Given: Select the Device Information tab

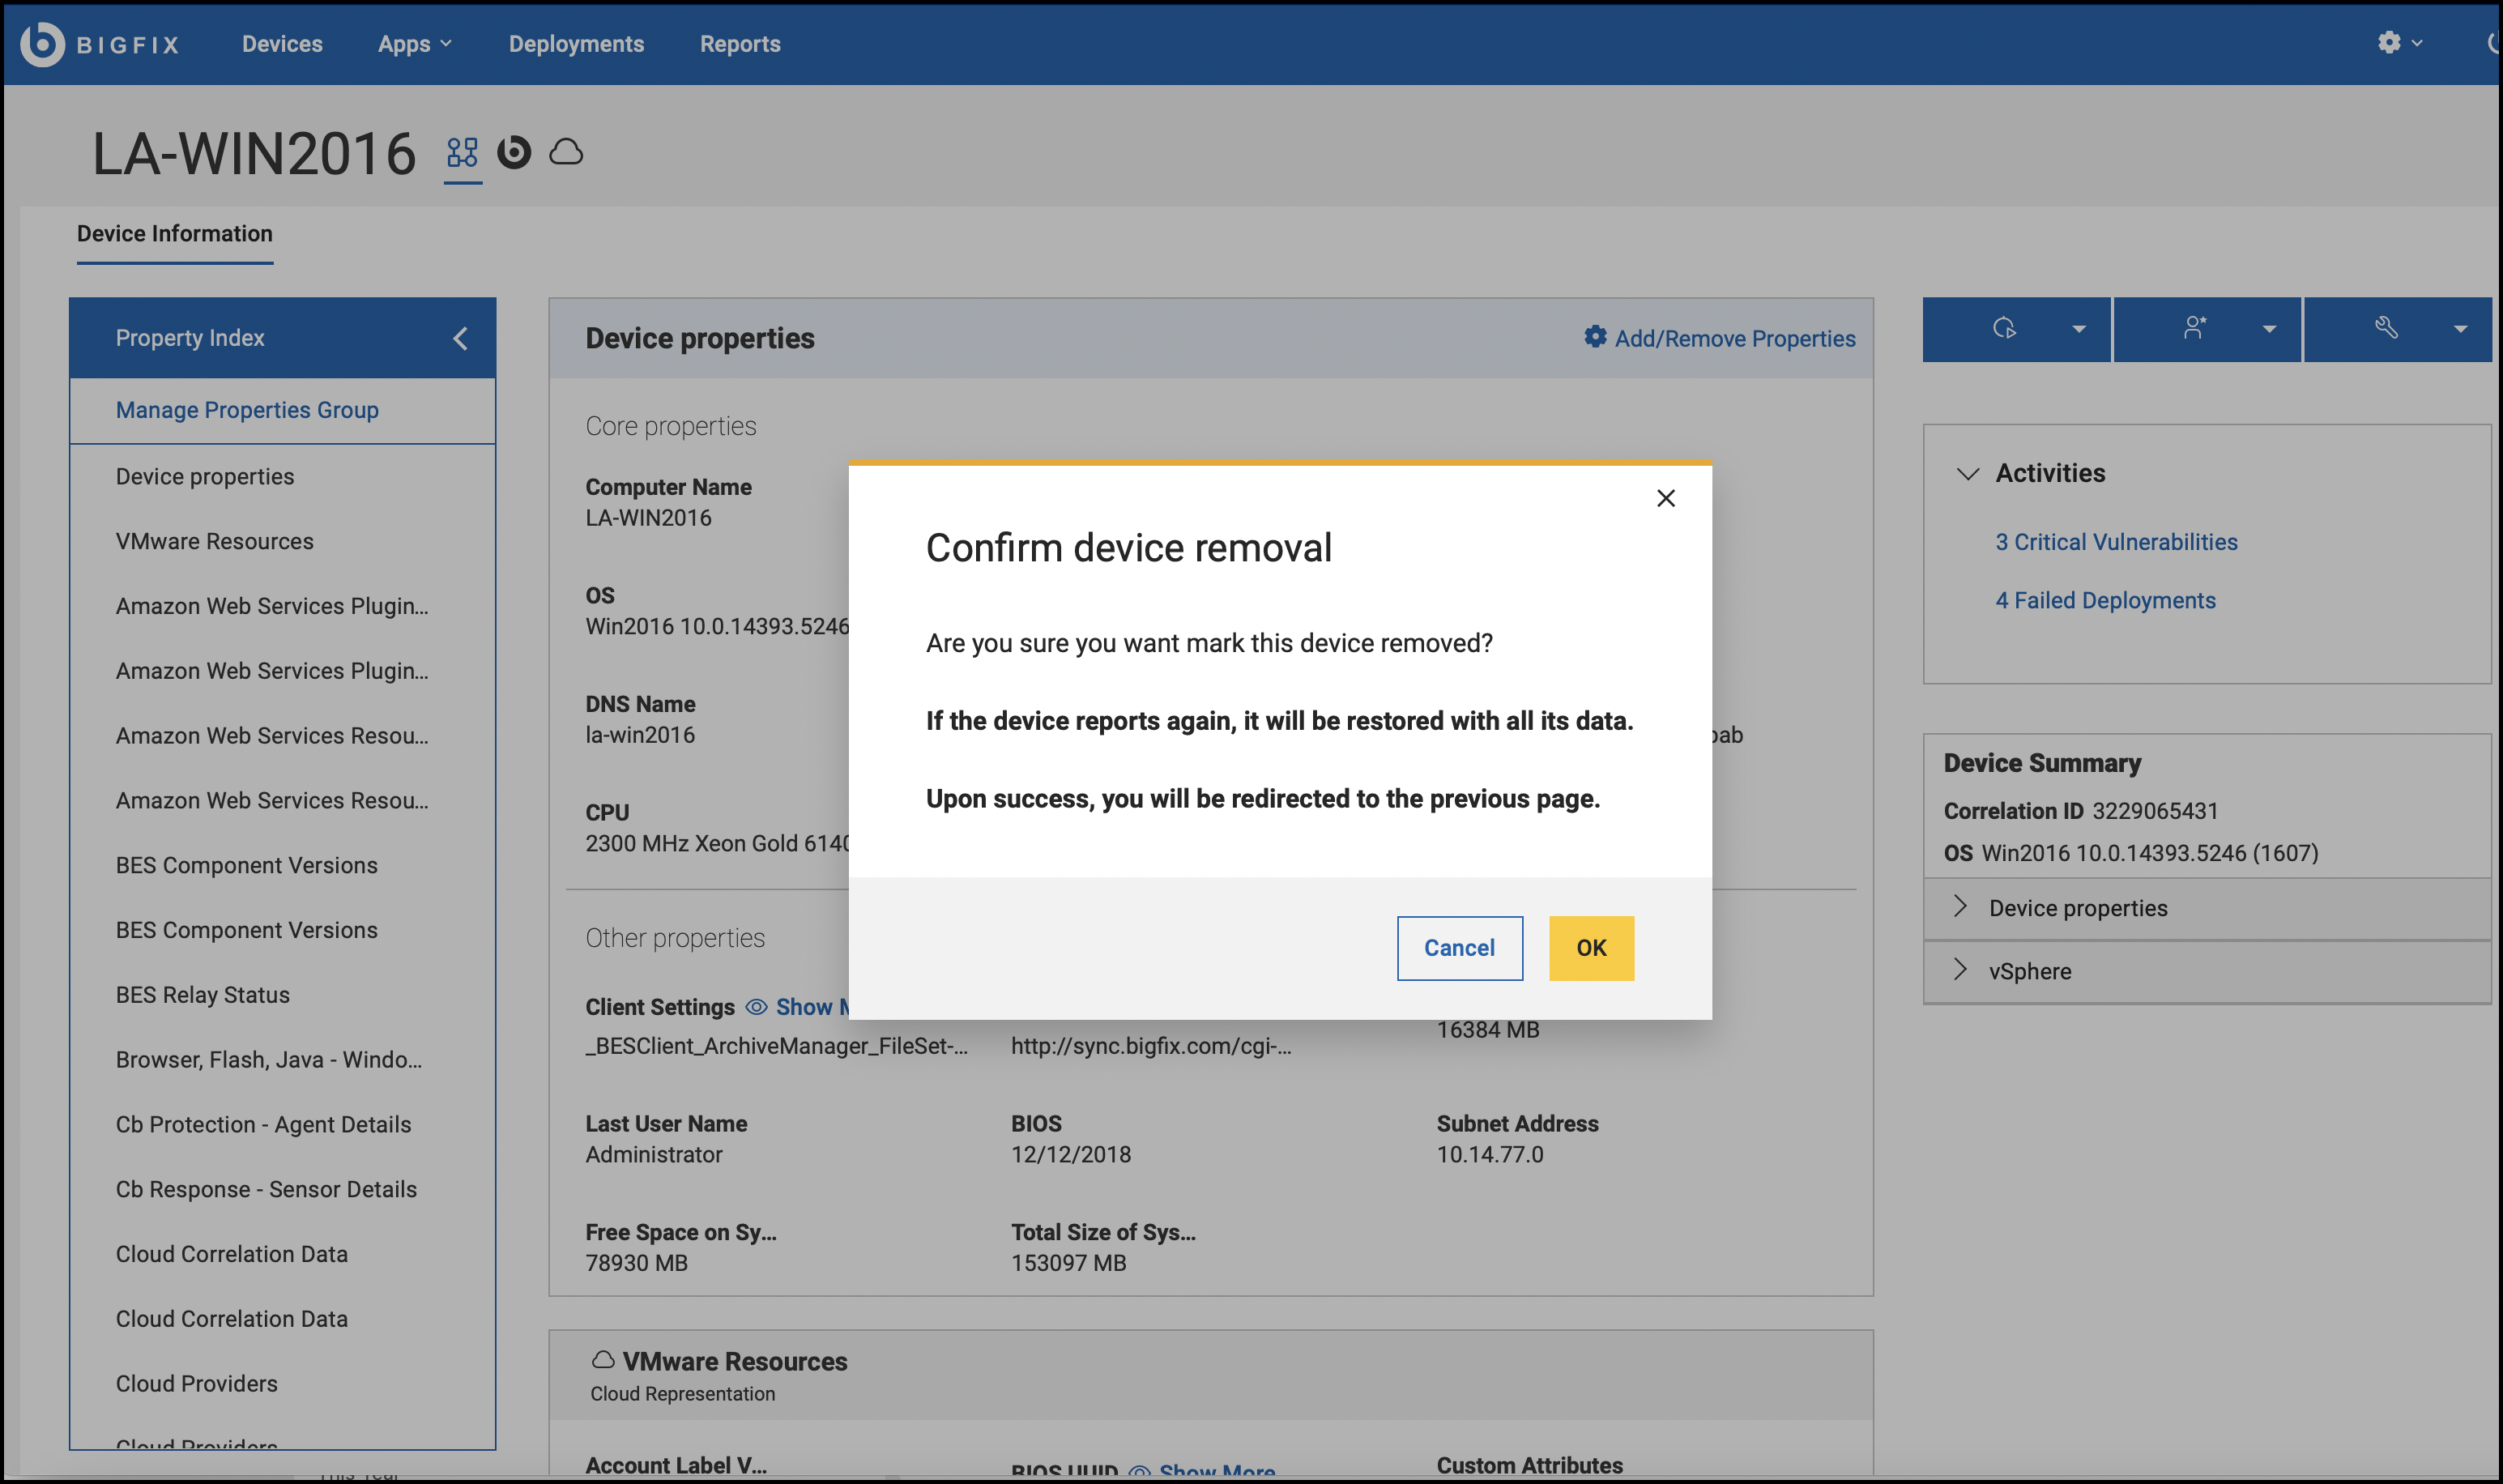Looking at the screenshot, I should pyautogui.click(x=175, y=233).
